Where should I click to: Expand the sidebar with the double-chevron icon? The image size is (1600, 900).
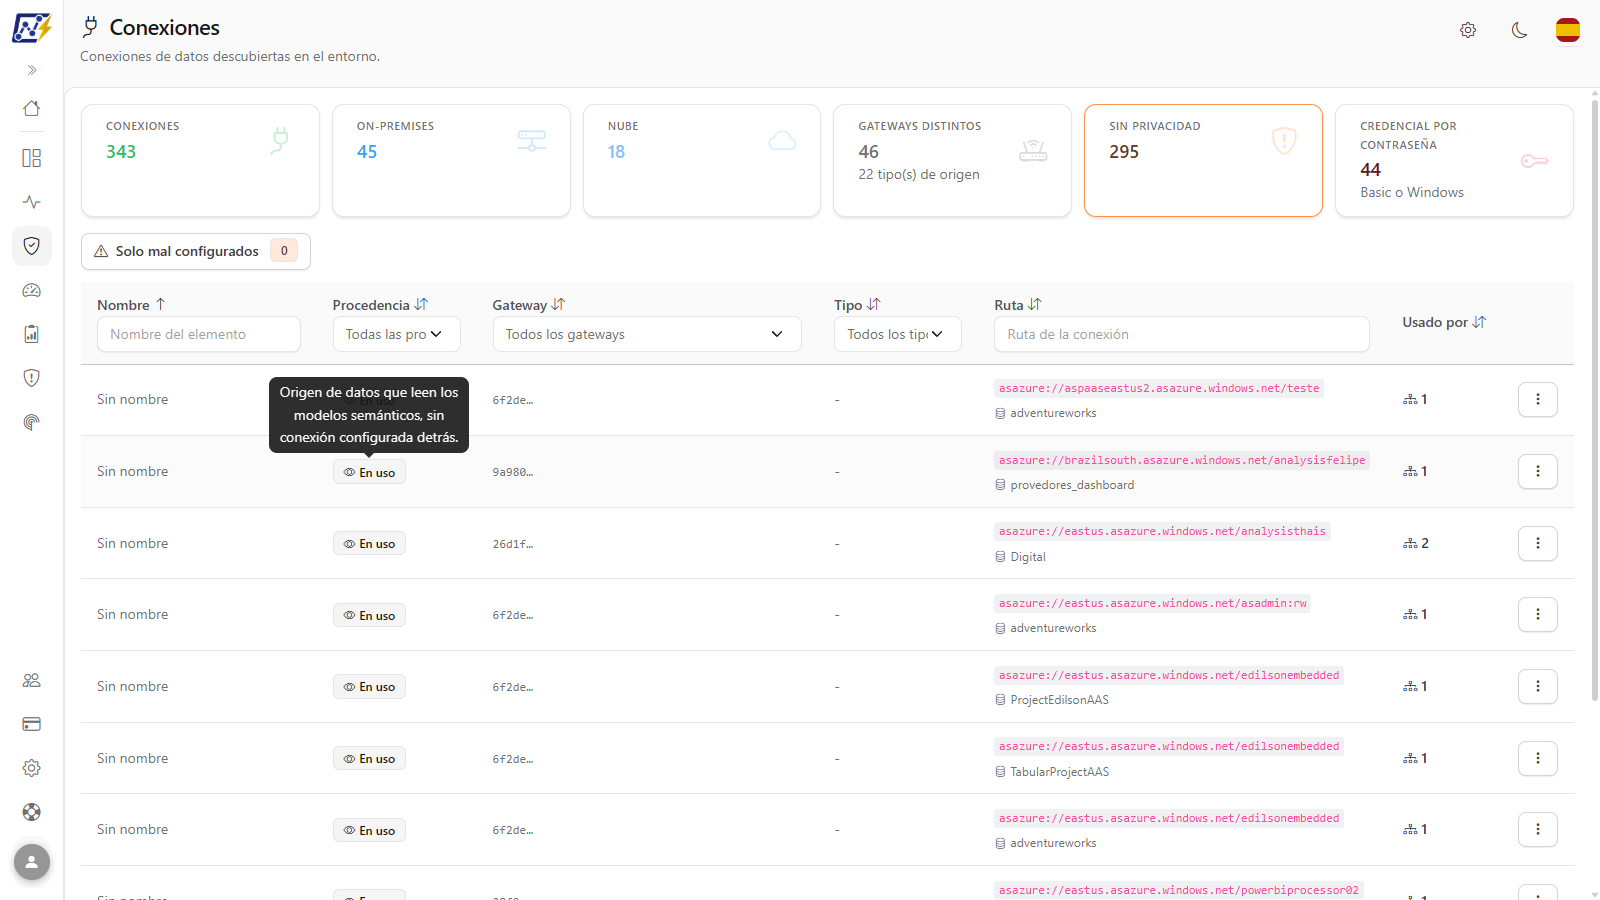32,70
